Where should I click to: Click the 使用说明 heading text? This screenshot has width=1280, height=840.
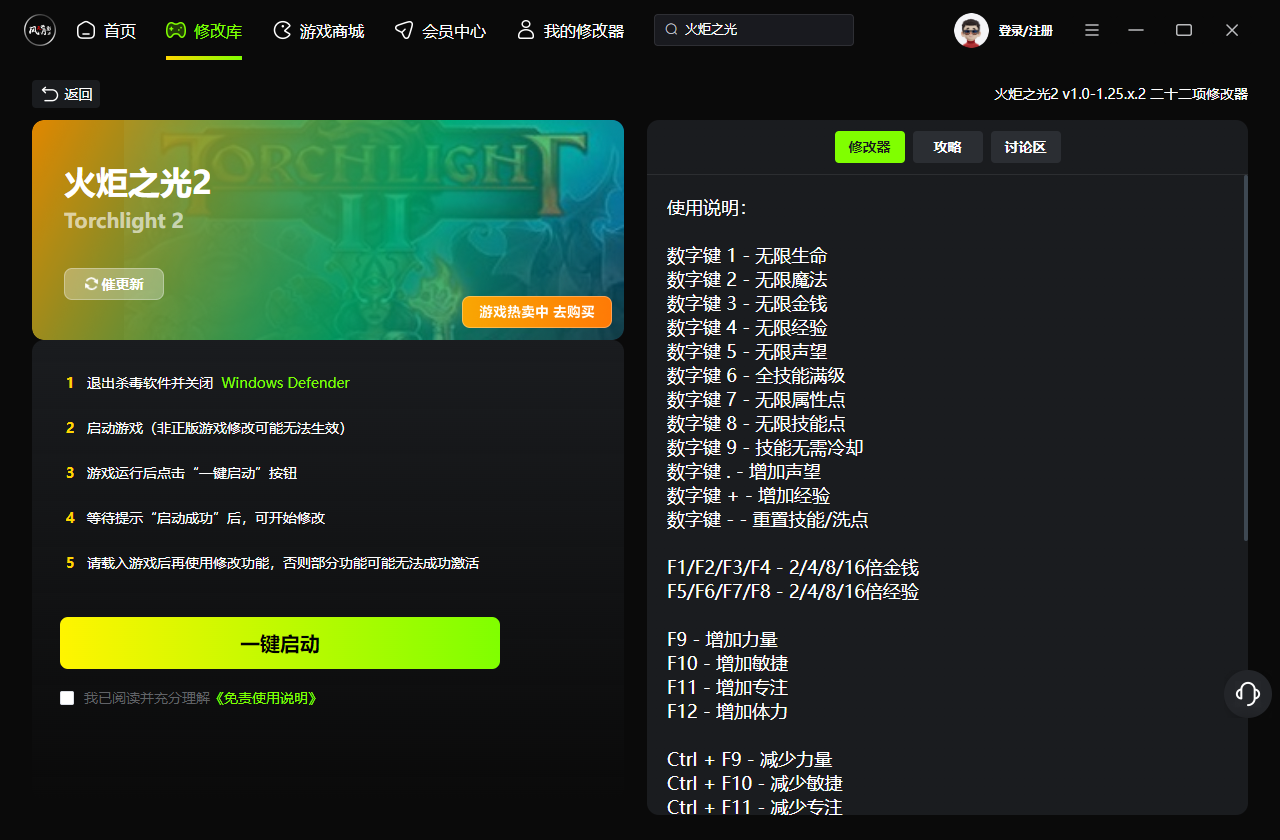click(x=707, y=208)
